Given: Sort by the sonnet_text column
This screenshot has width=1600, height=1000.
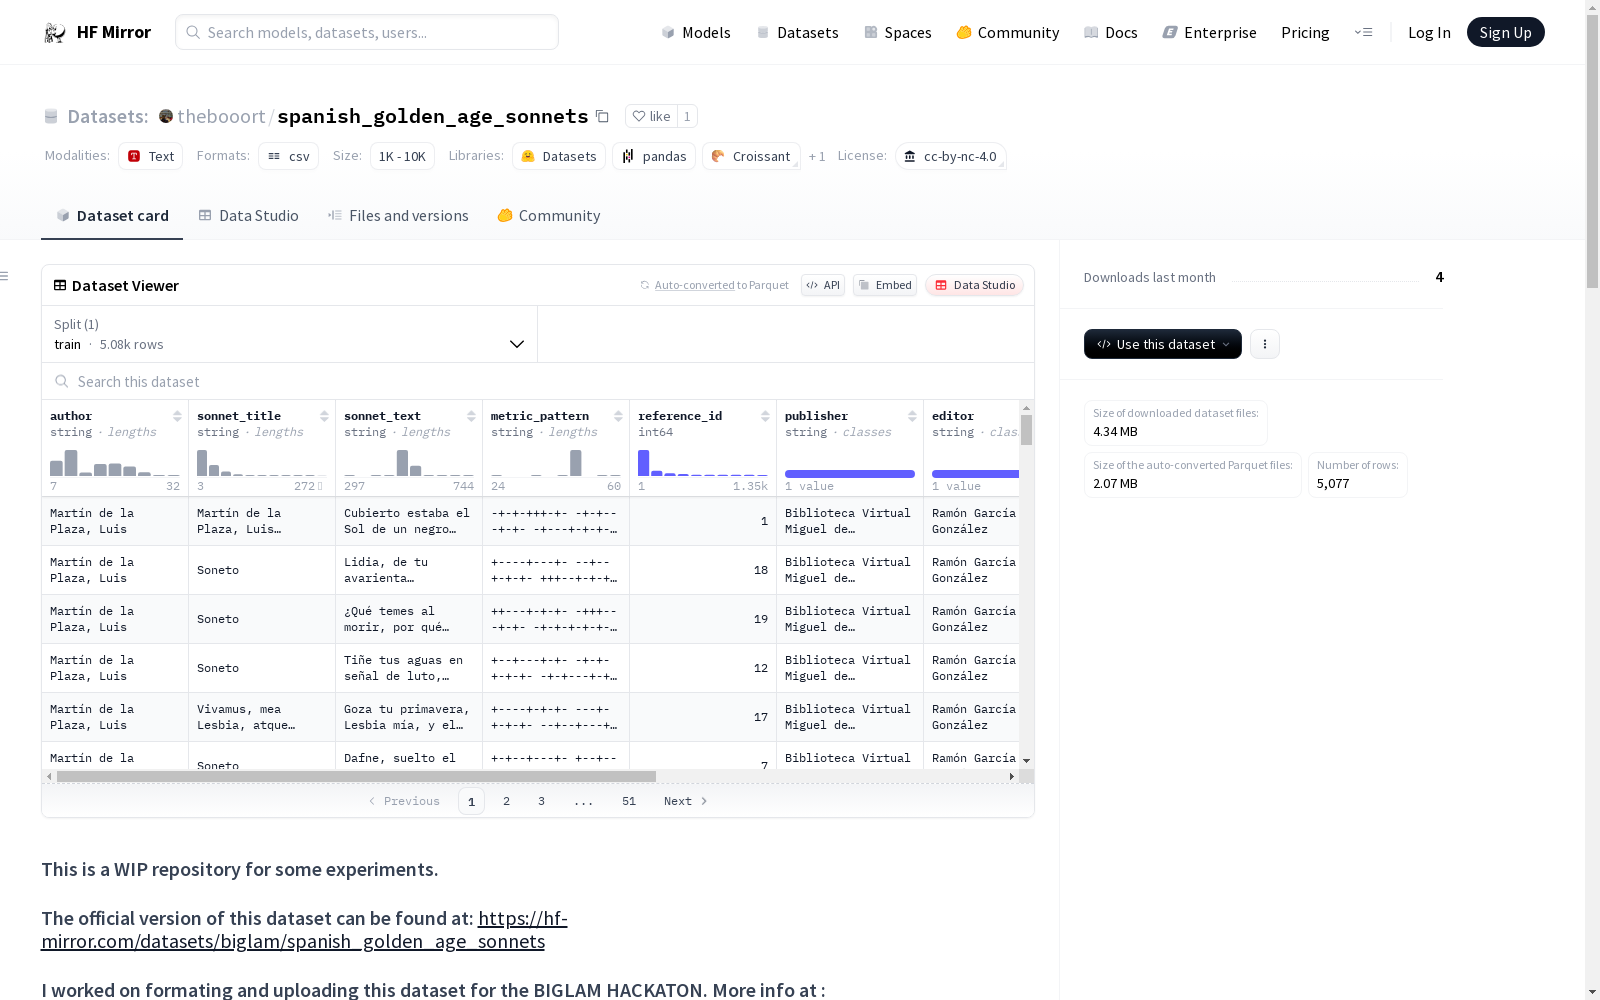Looking at the screenshot, I should [x=471, y=416].
